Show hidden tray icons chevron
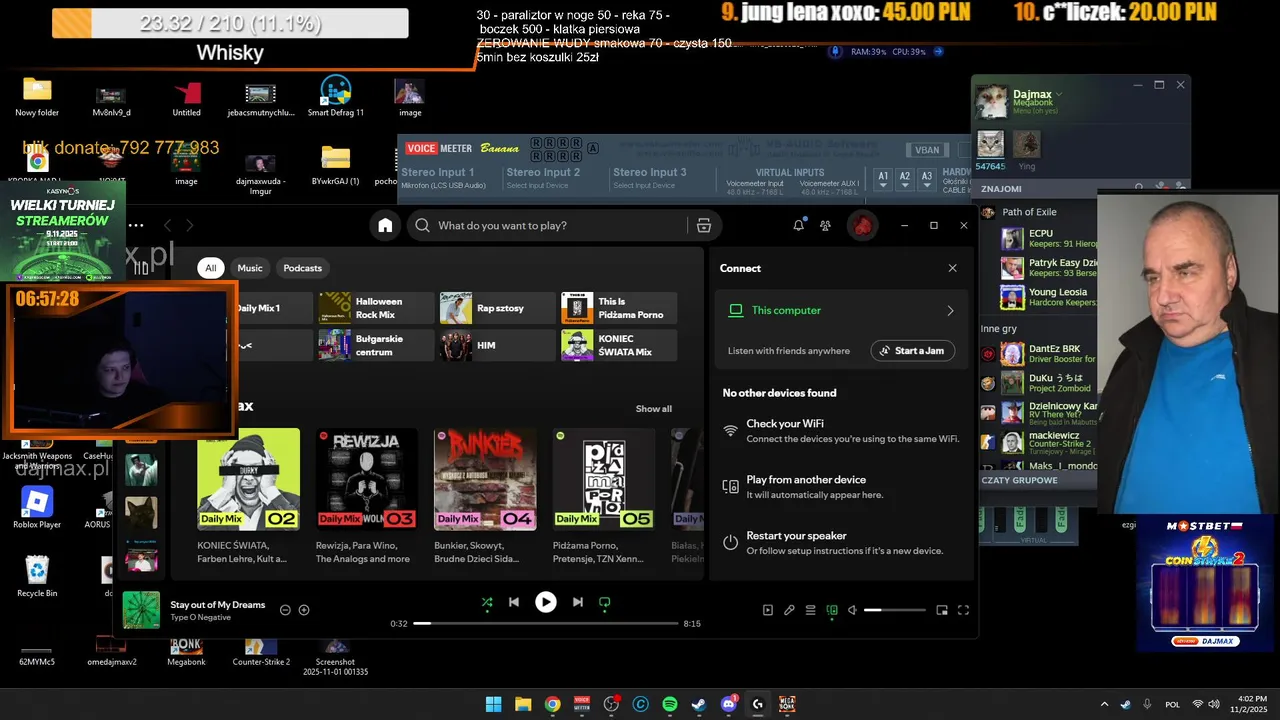The height and width of the screenshot is (720, 1280). point(1104,704)
